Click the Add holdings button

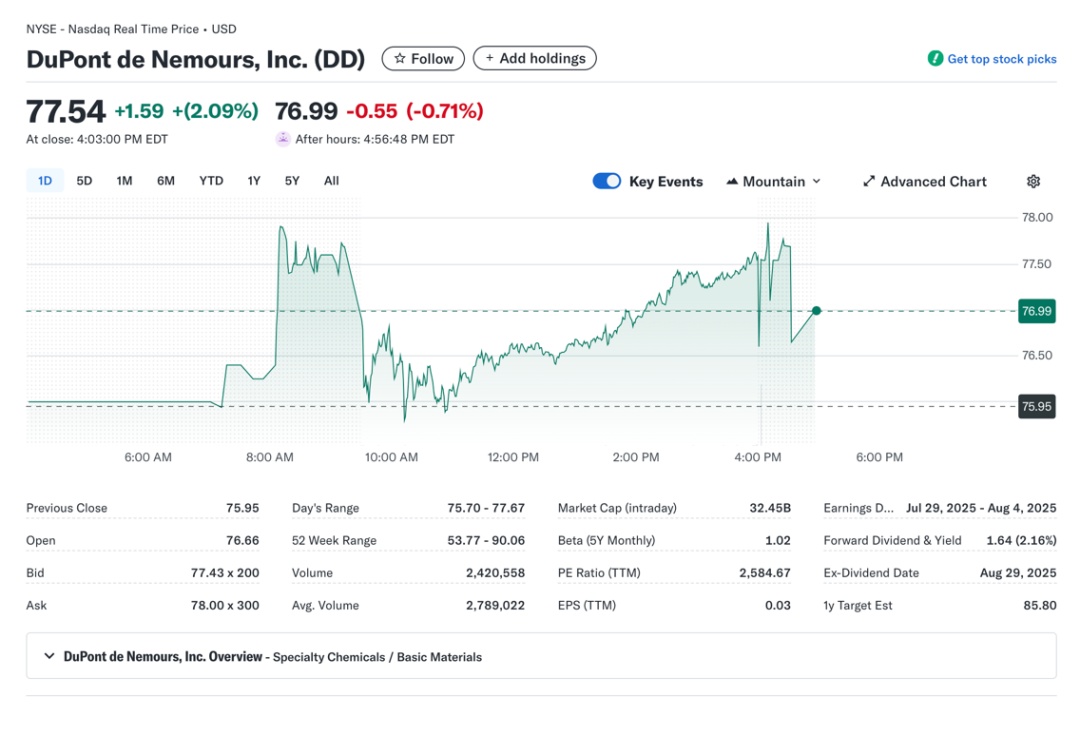tap(534, 58)
